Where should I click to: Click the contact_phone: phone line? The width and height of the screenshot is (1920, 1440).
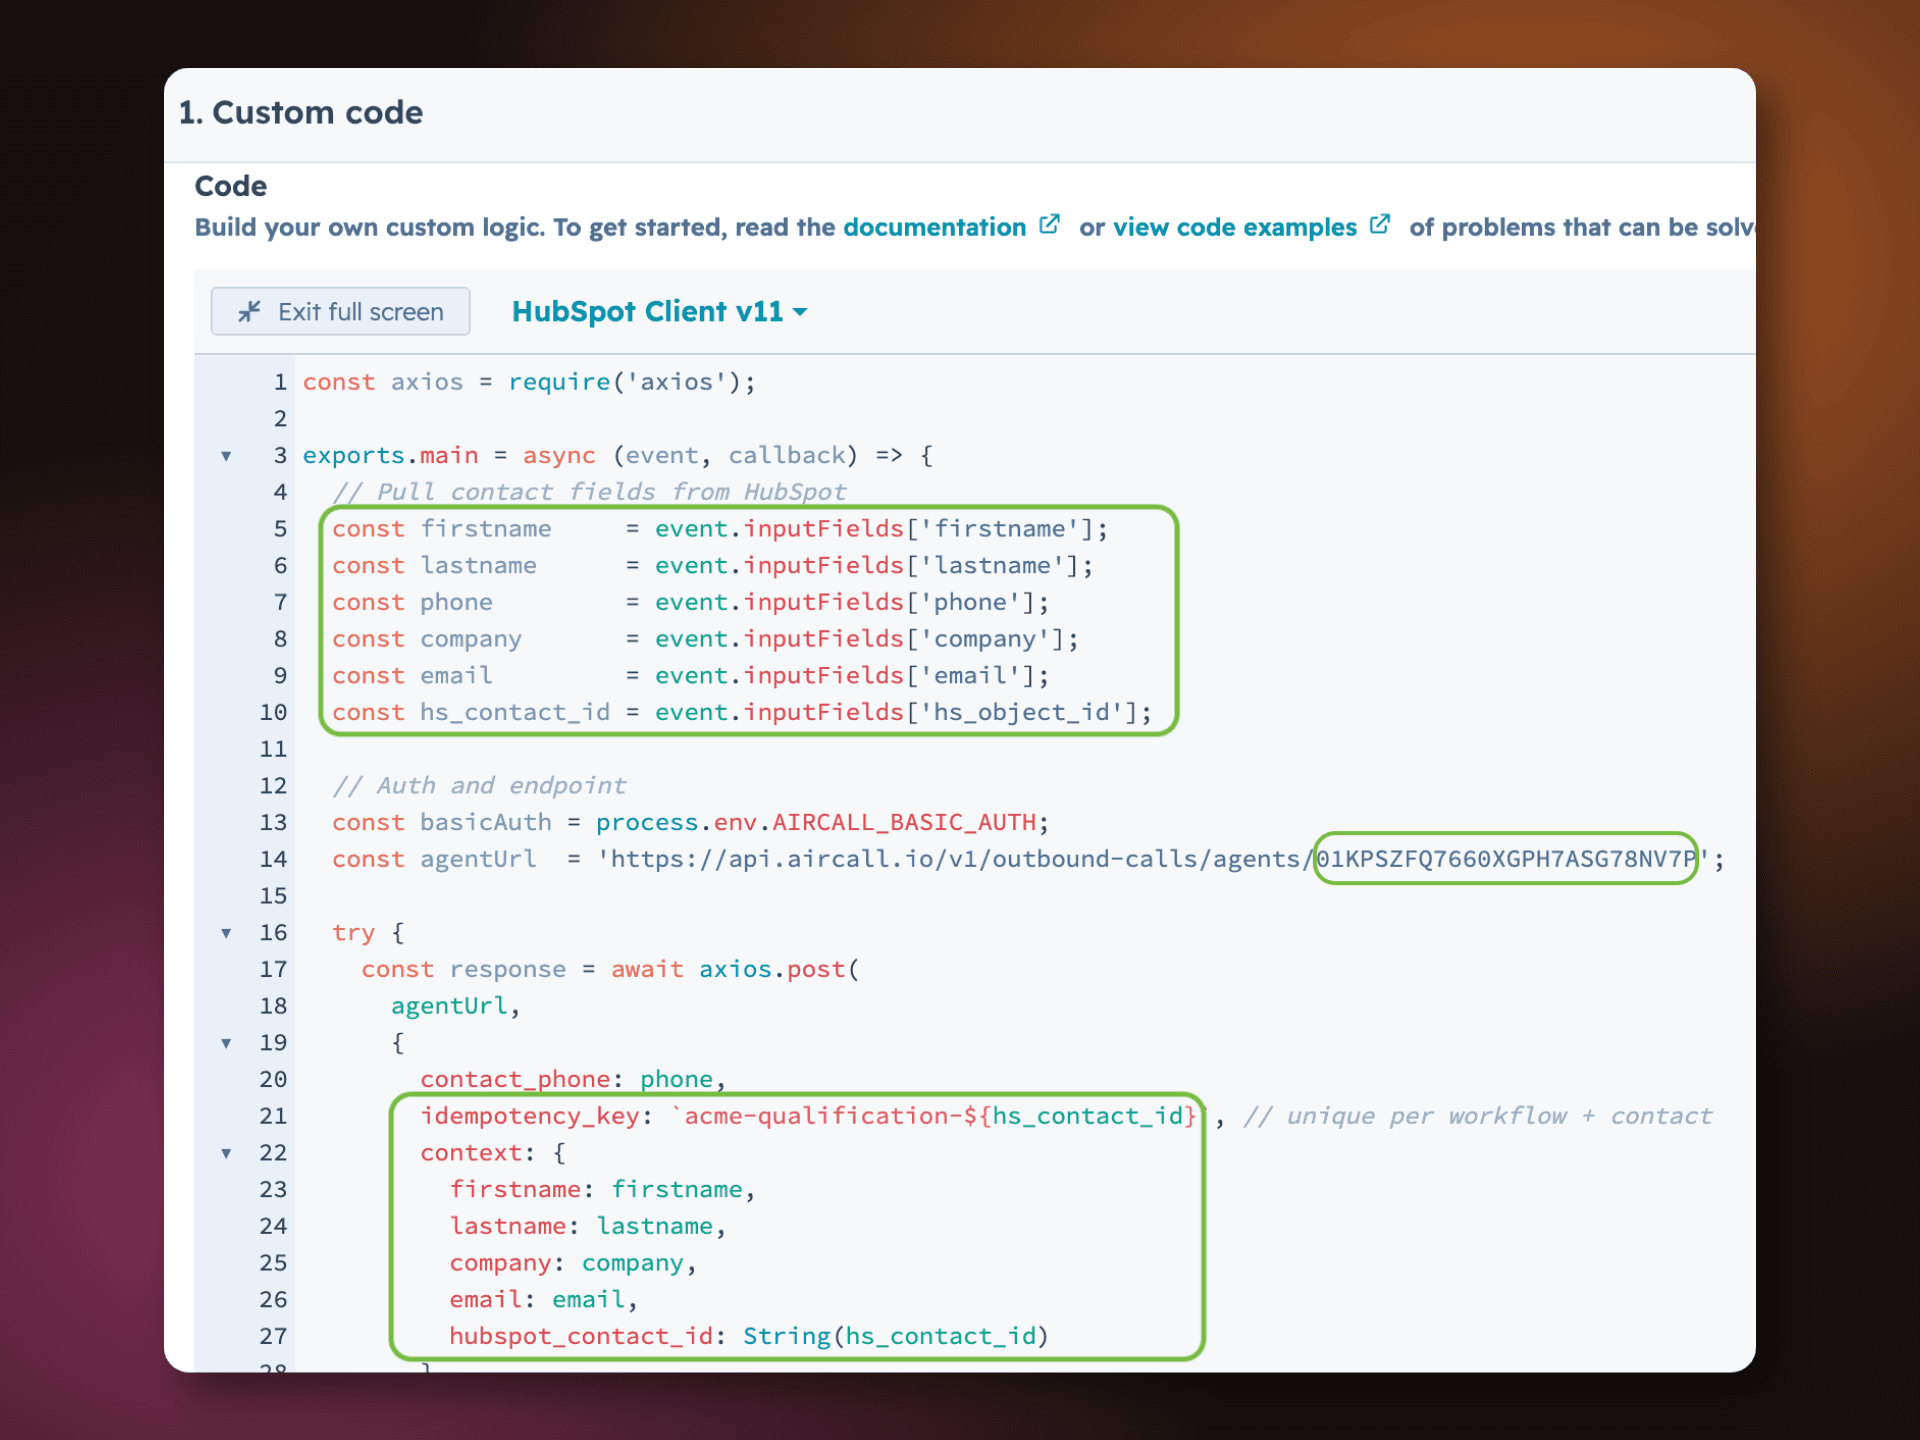click(x=573, y=1080)
